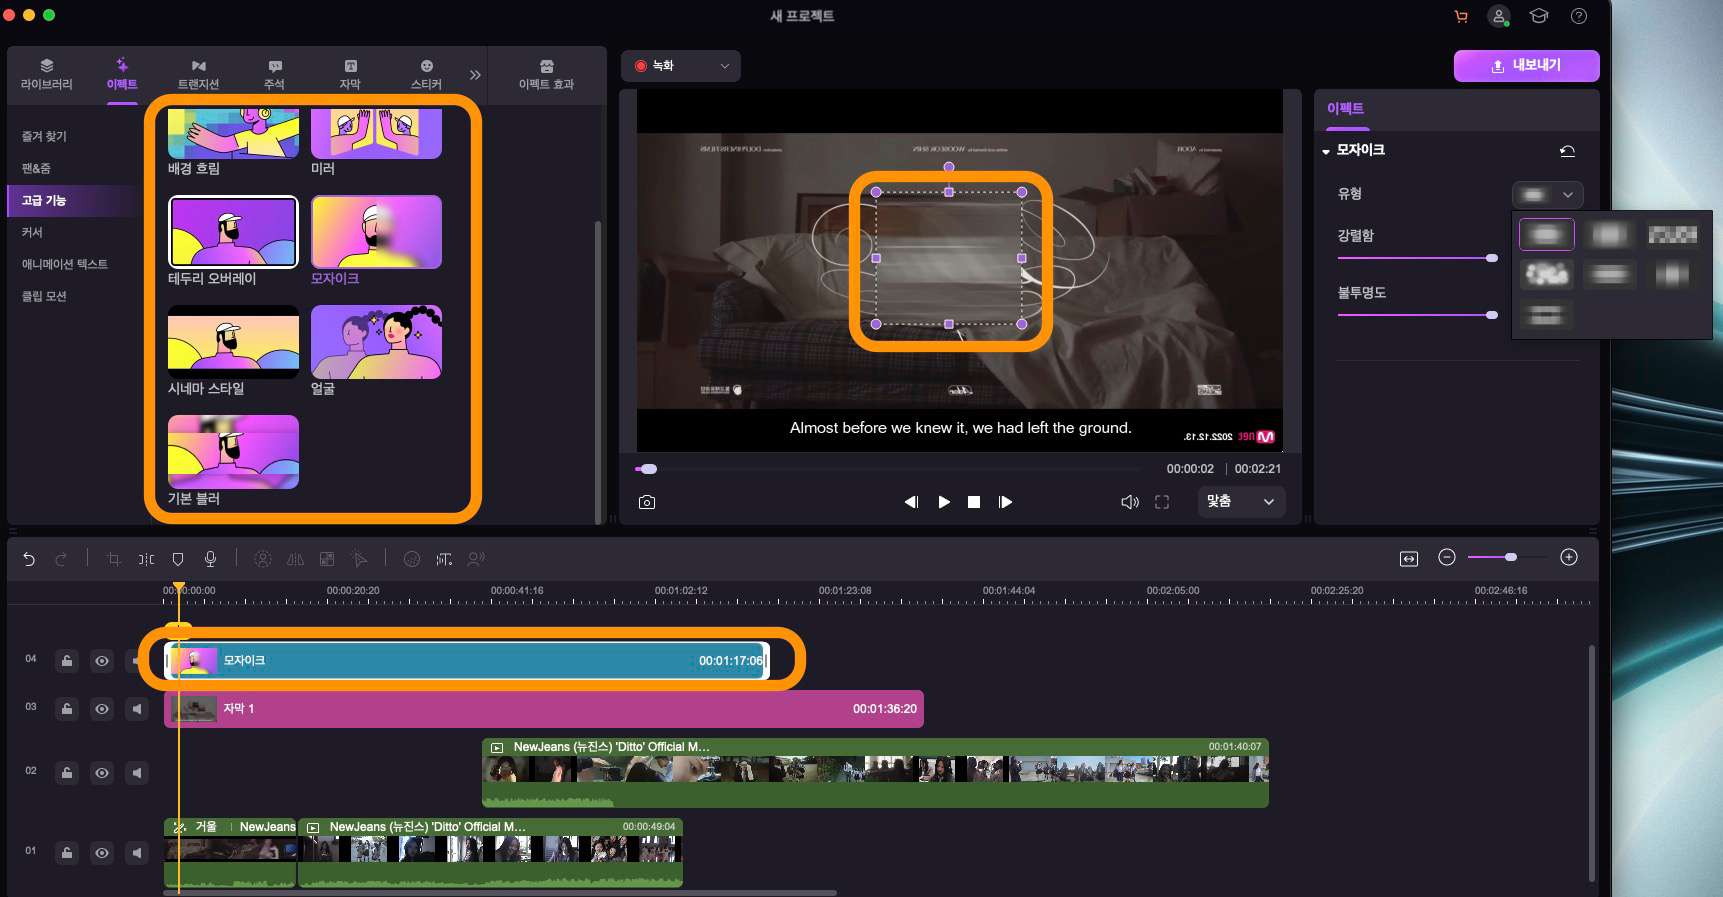Toggle the preview volume speaker icon
Viewport: 1723px width, 897px height.
(x=1130, y=502)
